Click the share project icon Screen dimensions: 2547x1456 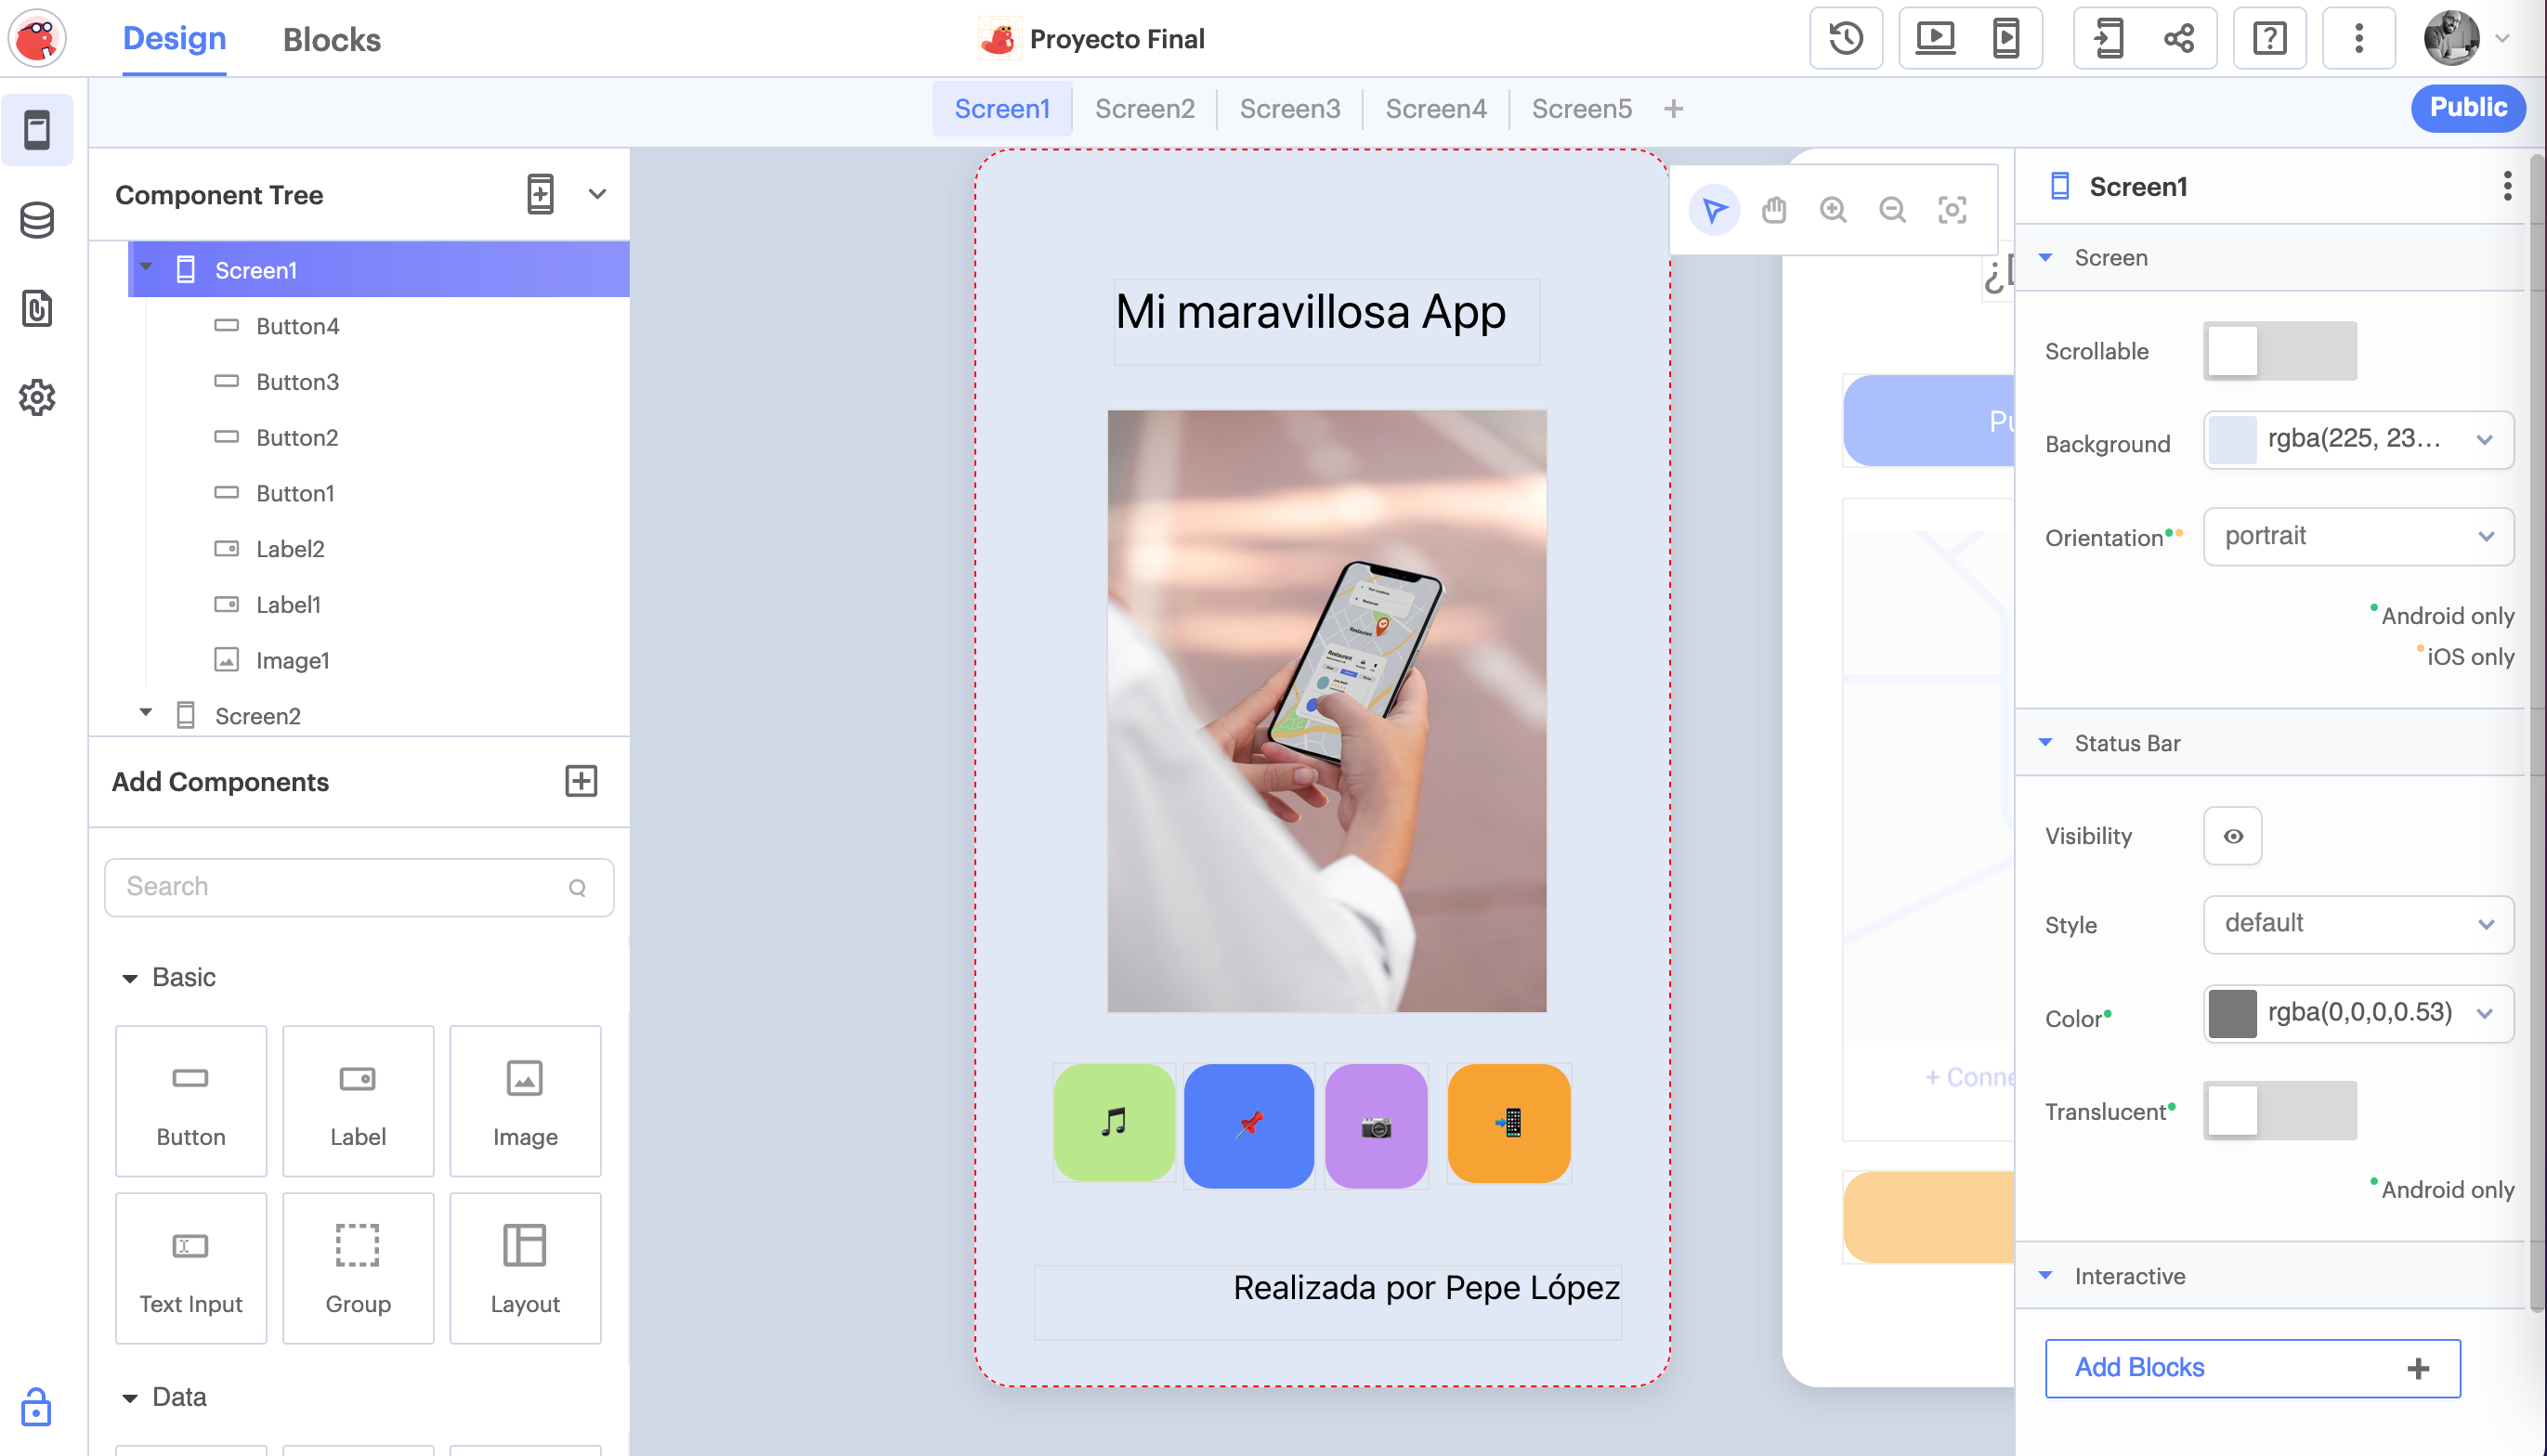coord(2178,39)
